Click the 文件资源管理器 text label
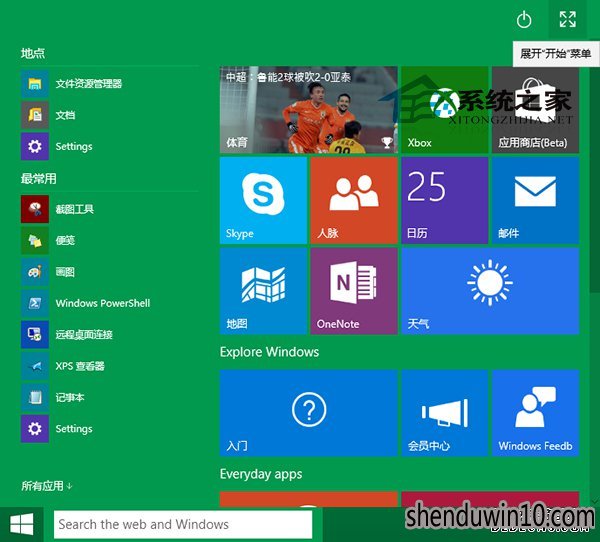The height and width of the screenshot is (542, 600). point(89,83)
